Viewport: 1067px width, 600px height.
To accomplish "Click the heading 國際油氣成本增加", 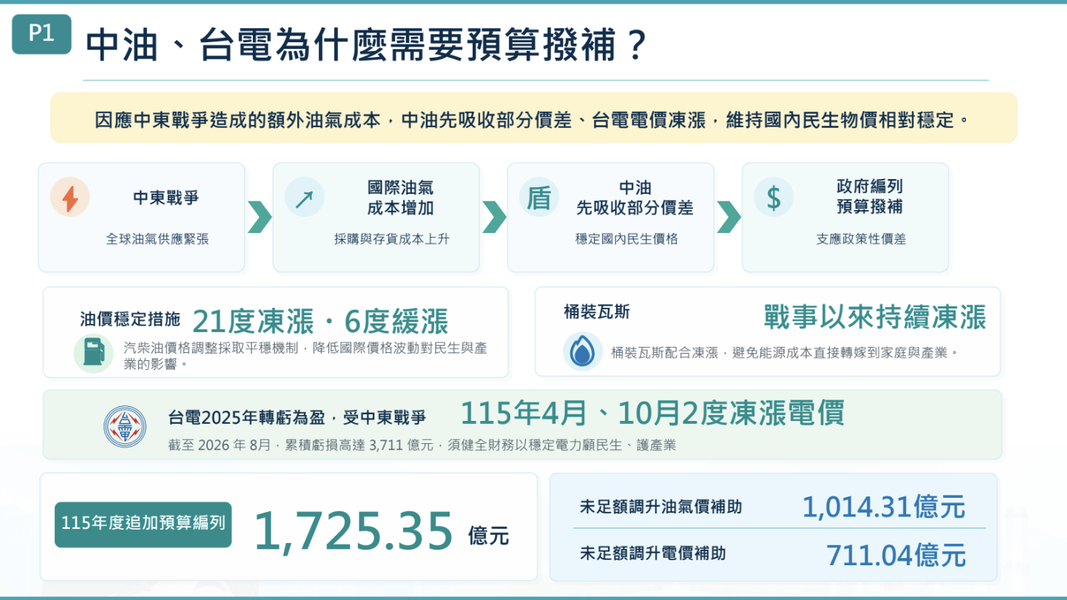I will pos(400,197).
